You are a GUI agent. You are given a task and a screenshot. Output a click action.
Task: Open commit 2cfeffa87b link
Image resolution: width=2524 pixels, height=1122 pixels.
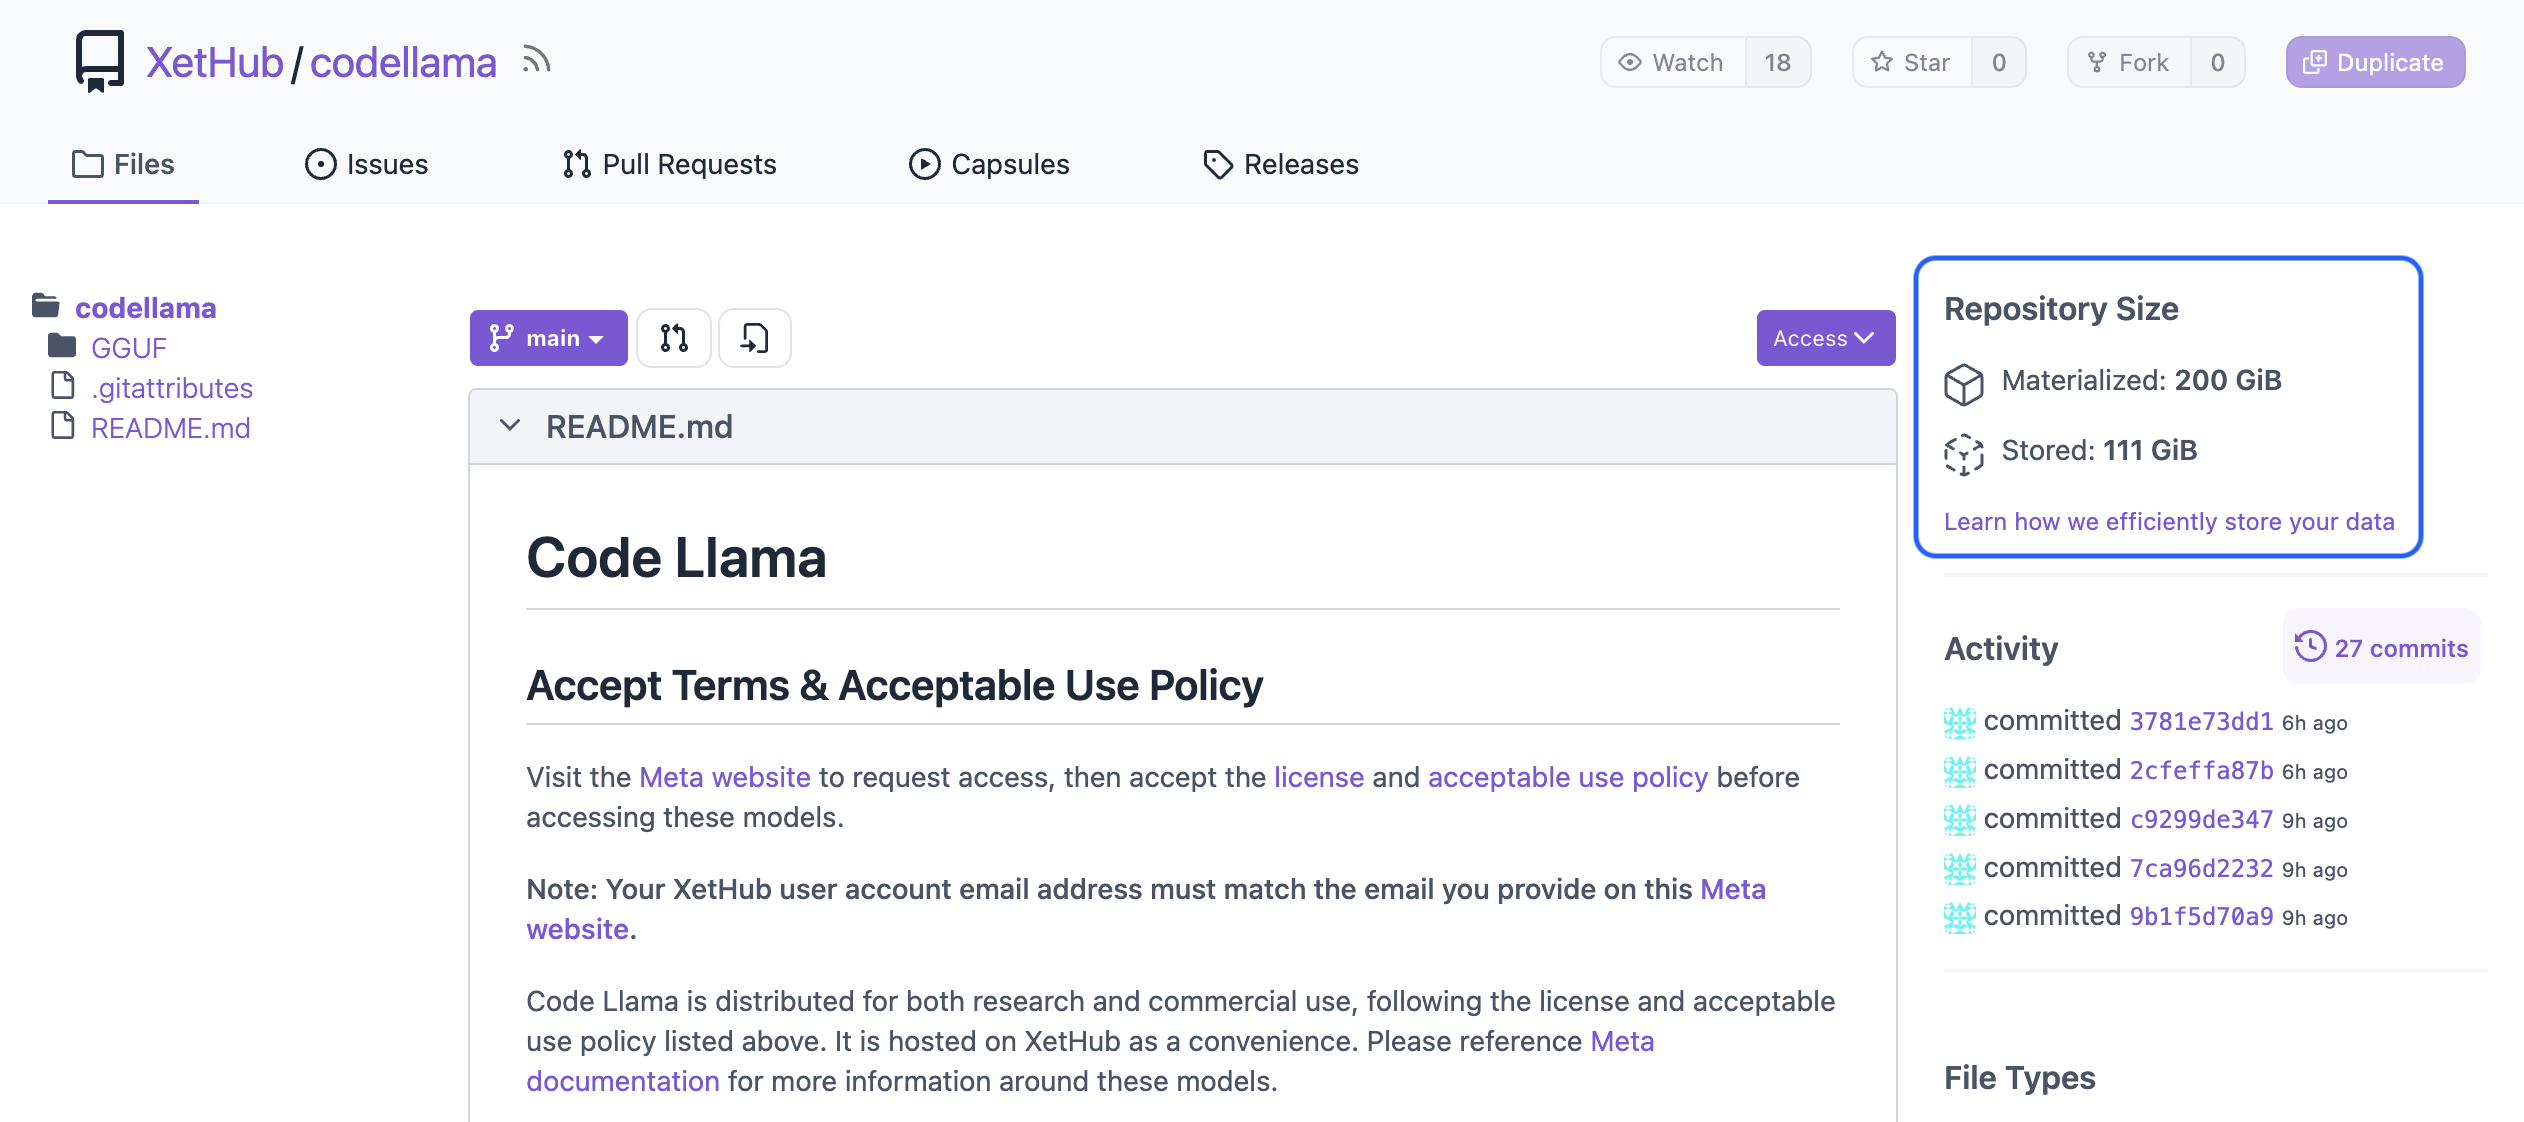pyautogui.click(x=2201, y=771)
